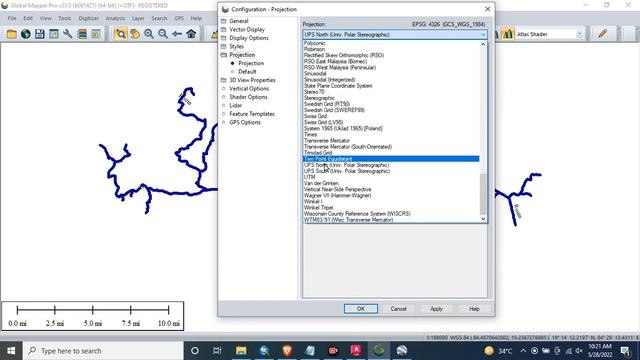Click the Windows Start button
640x360 pixels.
coord(11,351)
